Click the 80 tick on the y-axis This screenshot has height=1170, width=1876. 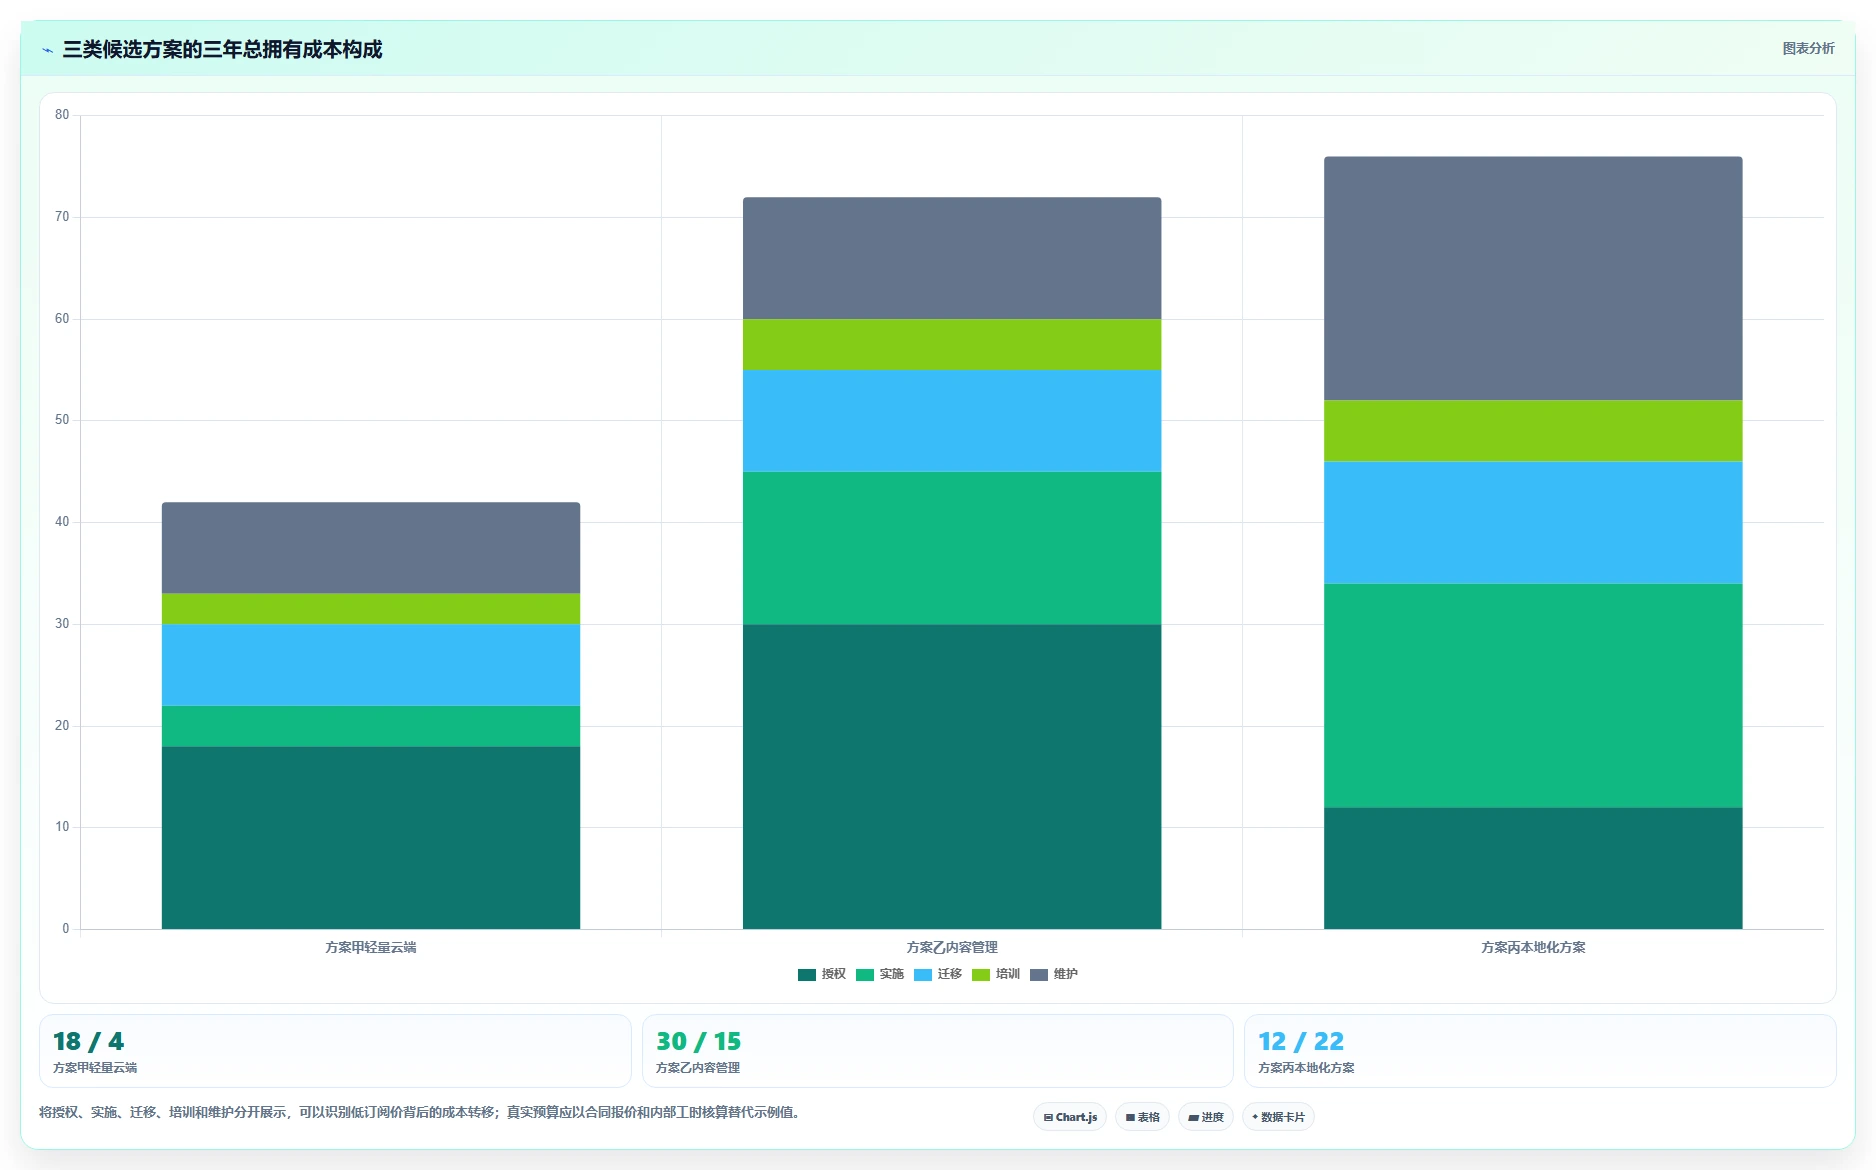pyautogui.click(x=62, y=115)
